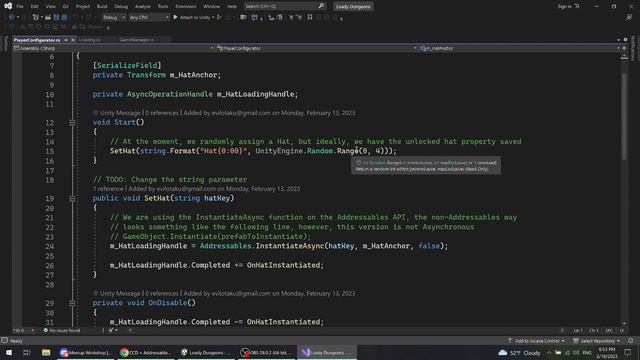Click the settings gear at tab strip end

pyautogui.click(x=625, y=40)
